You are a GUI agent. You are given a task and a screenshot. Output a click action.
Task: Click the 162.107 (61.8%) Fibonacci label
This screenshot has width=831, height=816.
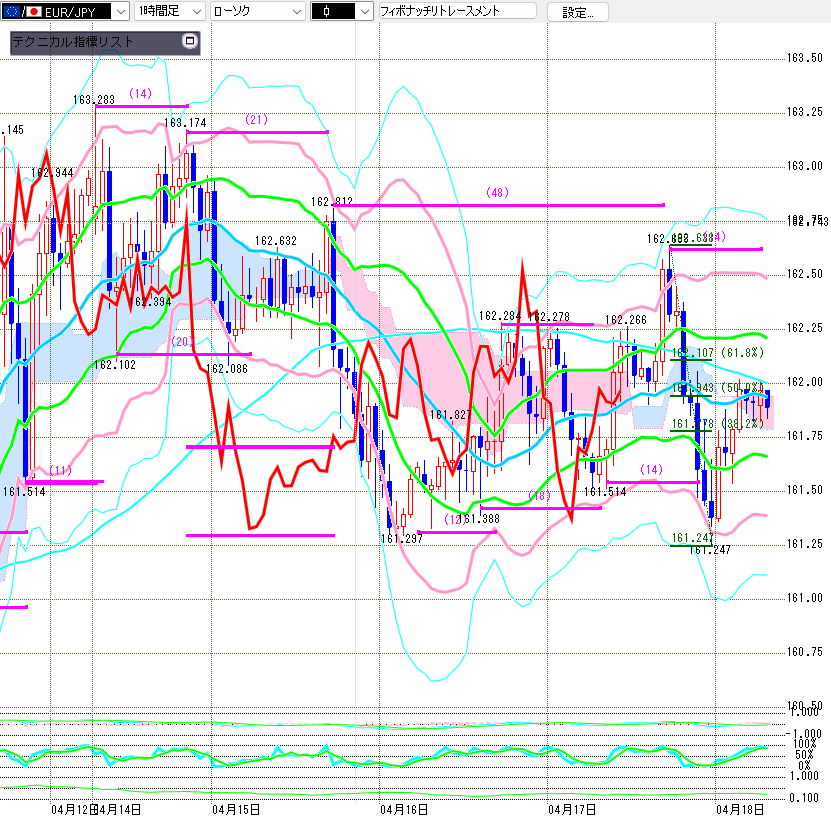[x=718, y=353]
